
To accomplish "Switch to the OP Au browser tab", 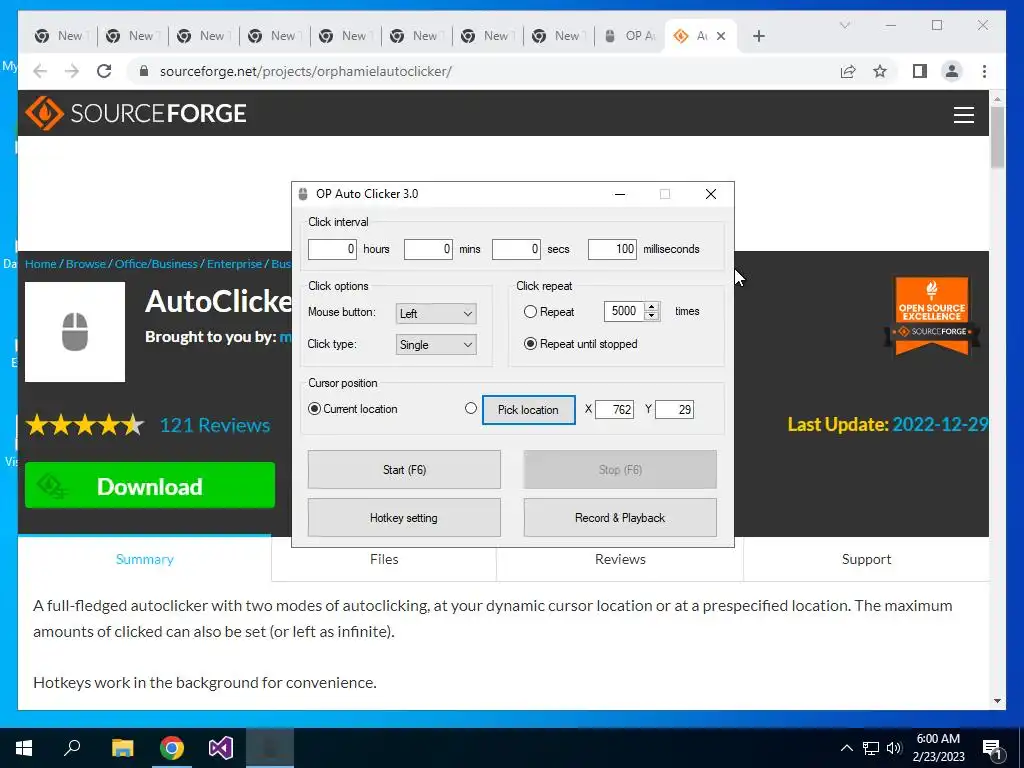I will [630, 36].
